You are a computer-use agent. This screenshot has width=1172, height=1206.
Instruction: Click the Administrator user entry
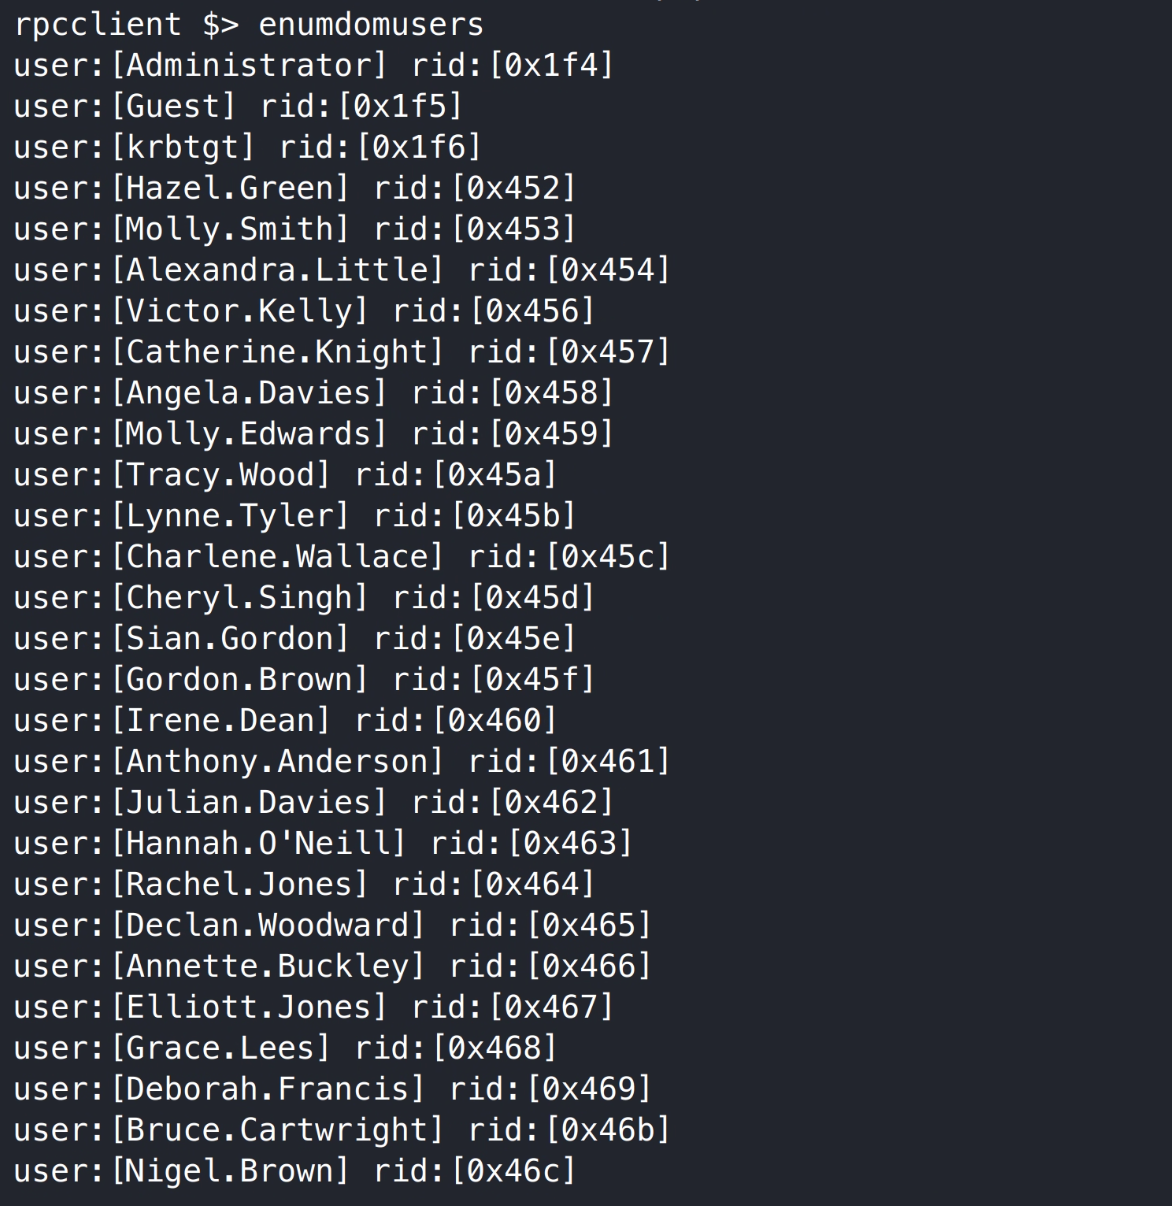coord(248,65)
